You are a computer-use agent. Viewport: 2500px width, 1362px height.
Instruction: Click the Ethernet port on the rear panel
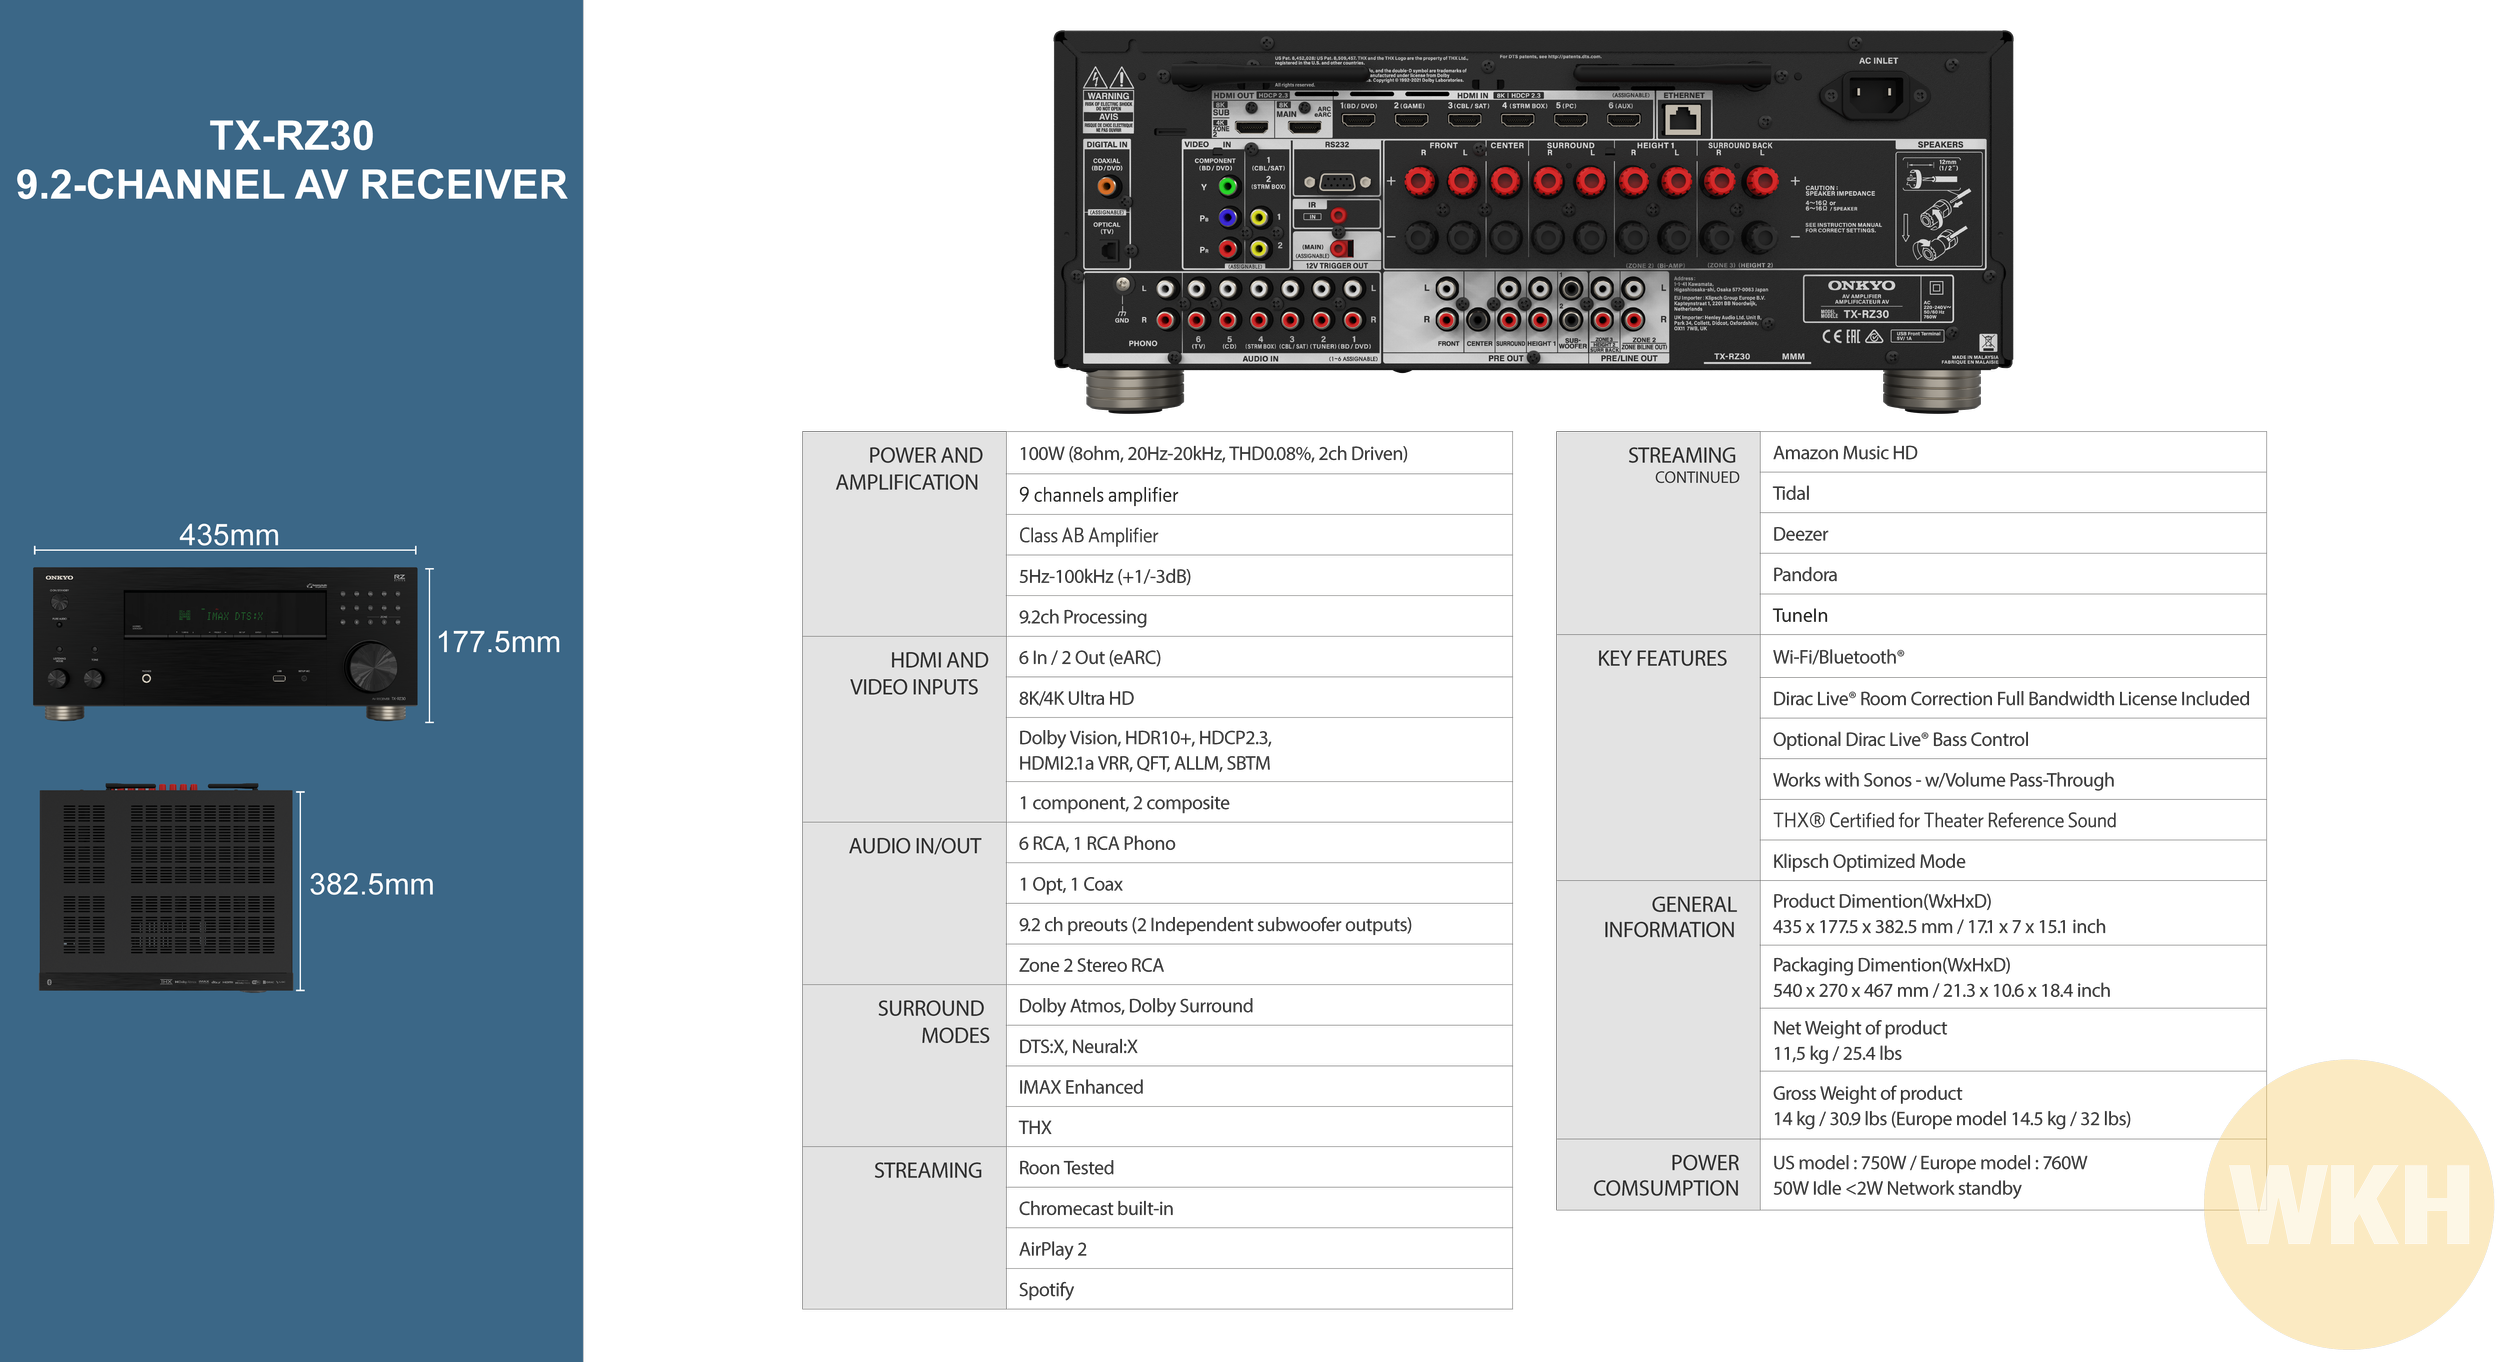click(1683, 120)
